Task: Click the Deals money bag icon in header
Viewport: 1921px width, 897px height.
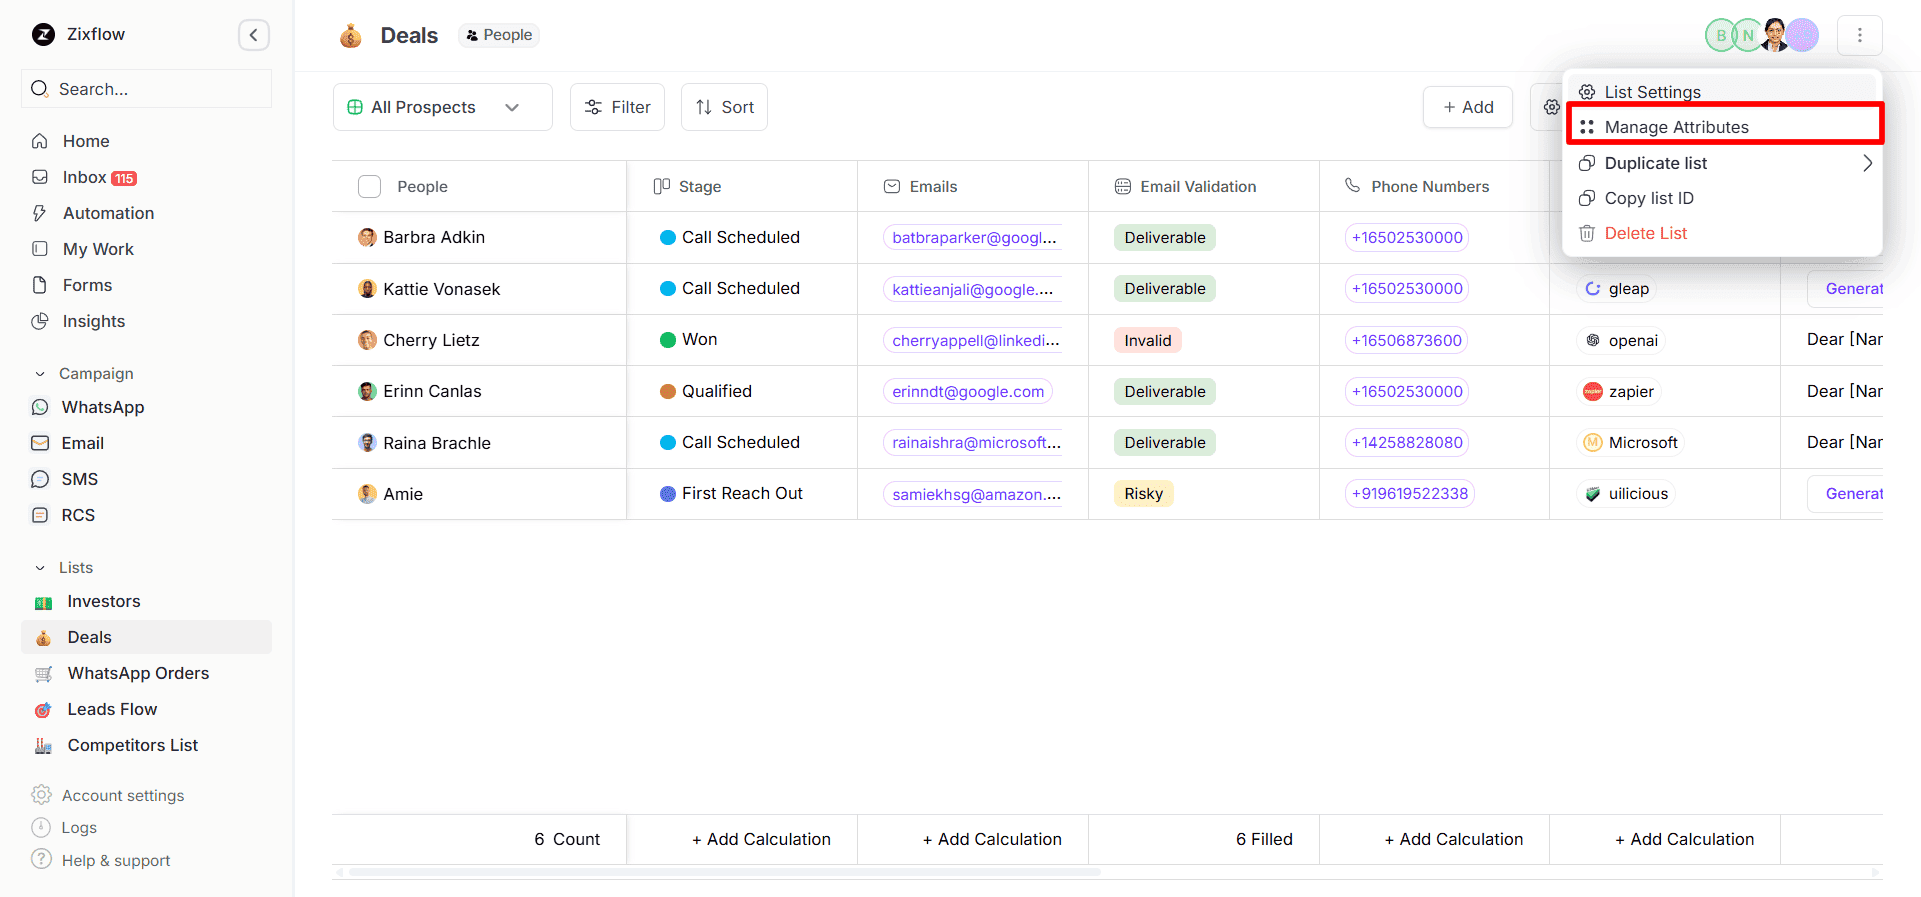Action: pos(351,36)
